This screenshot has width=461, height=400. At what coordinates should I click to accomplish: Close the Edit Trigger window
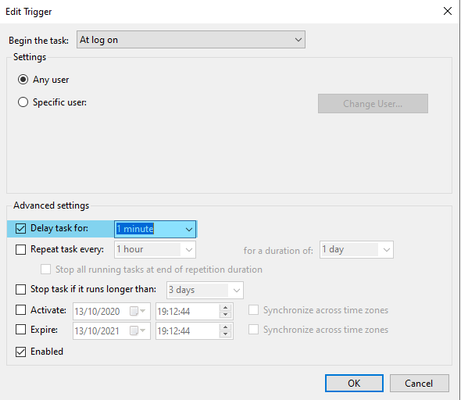tap(448, 11)
